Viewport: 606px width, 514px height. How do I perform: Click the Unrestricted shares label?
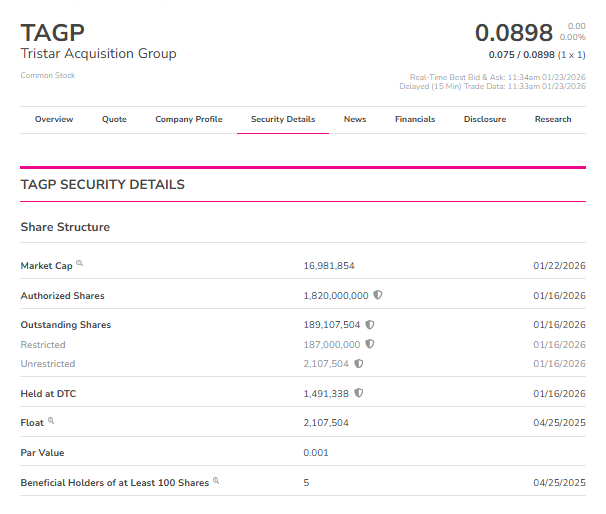click(48, 364)
